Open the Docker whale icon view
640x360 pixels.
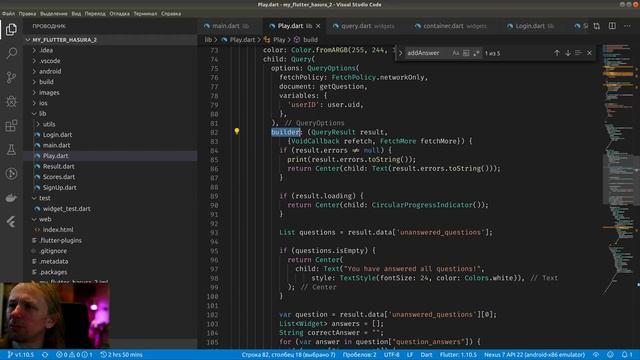pyautogui.click(x=11, y=198)
